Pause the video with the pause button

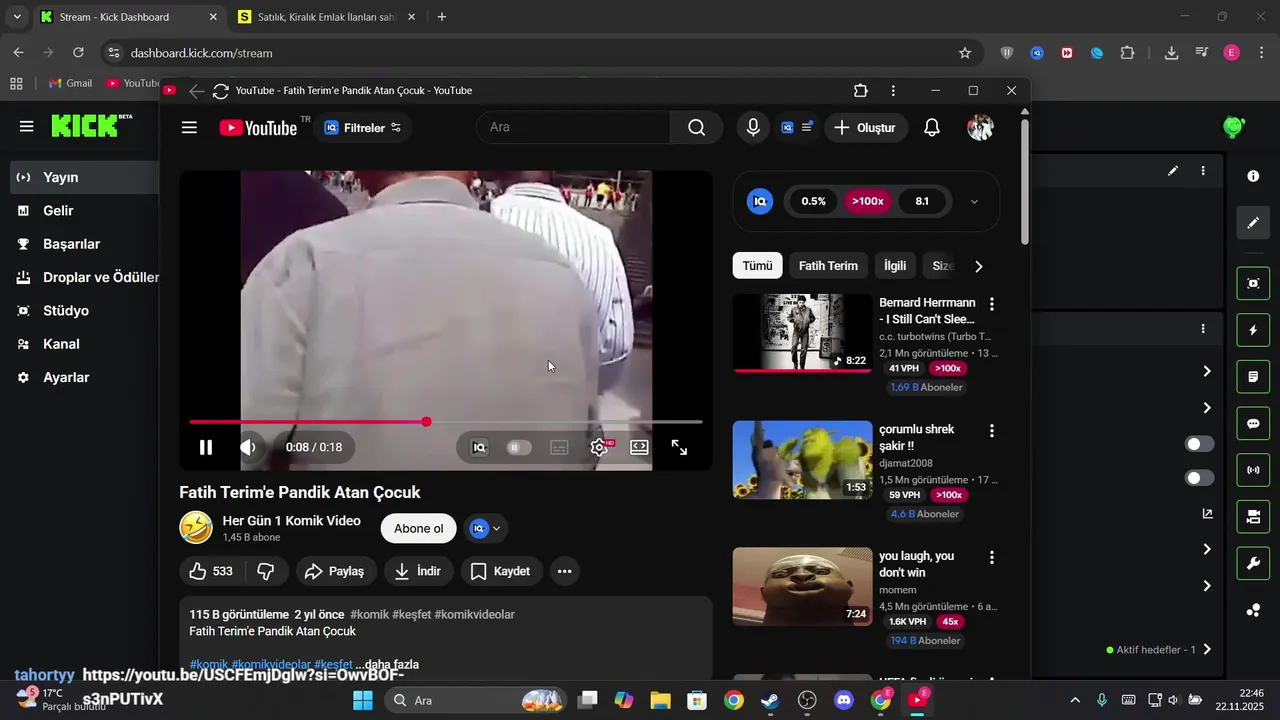(x=205, y=447)
